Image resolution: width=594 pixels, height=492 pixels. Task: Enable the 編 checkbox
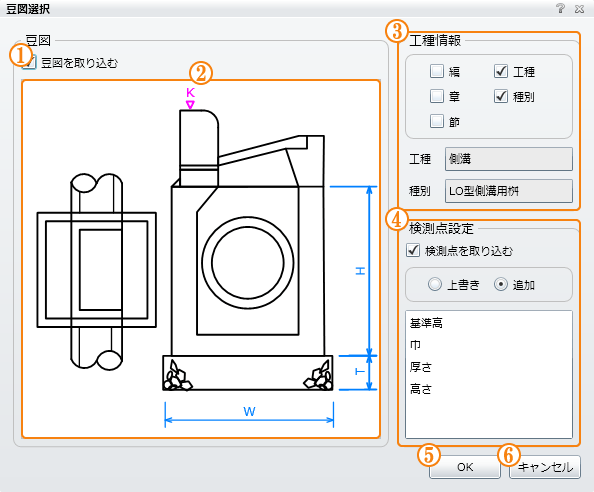pos(437,71)
